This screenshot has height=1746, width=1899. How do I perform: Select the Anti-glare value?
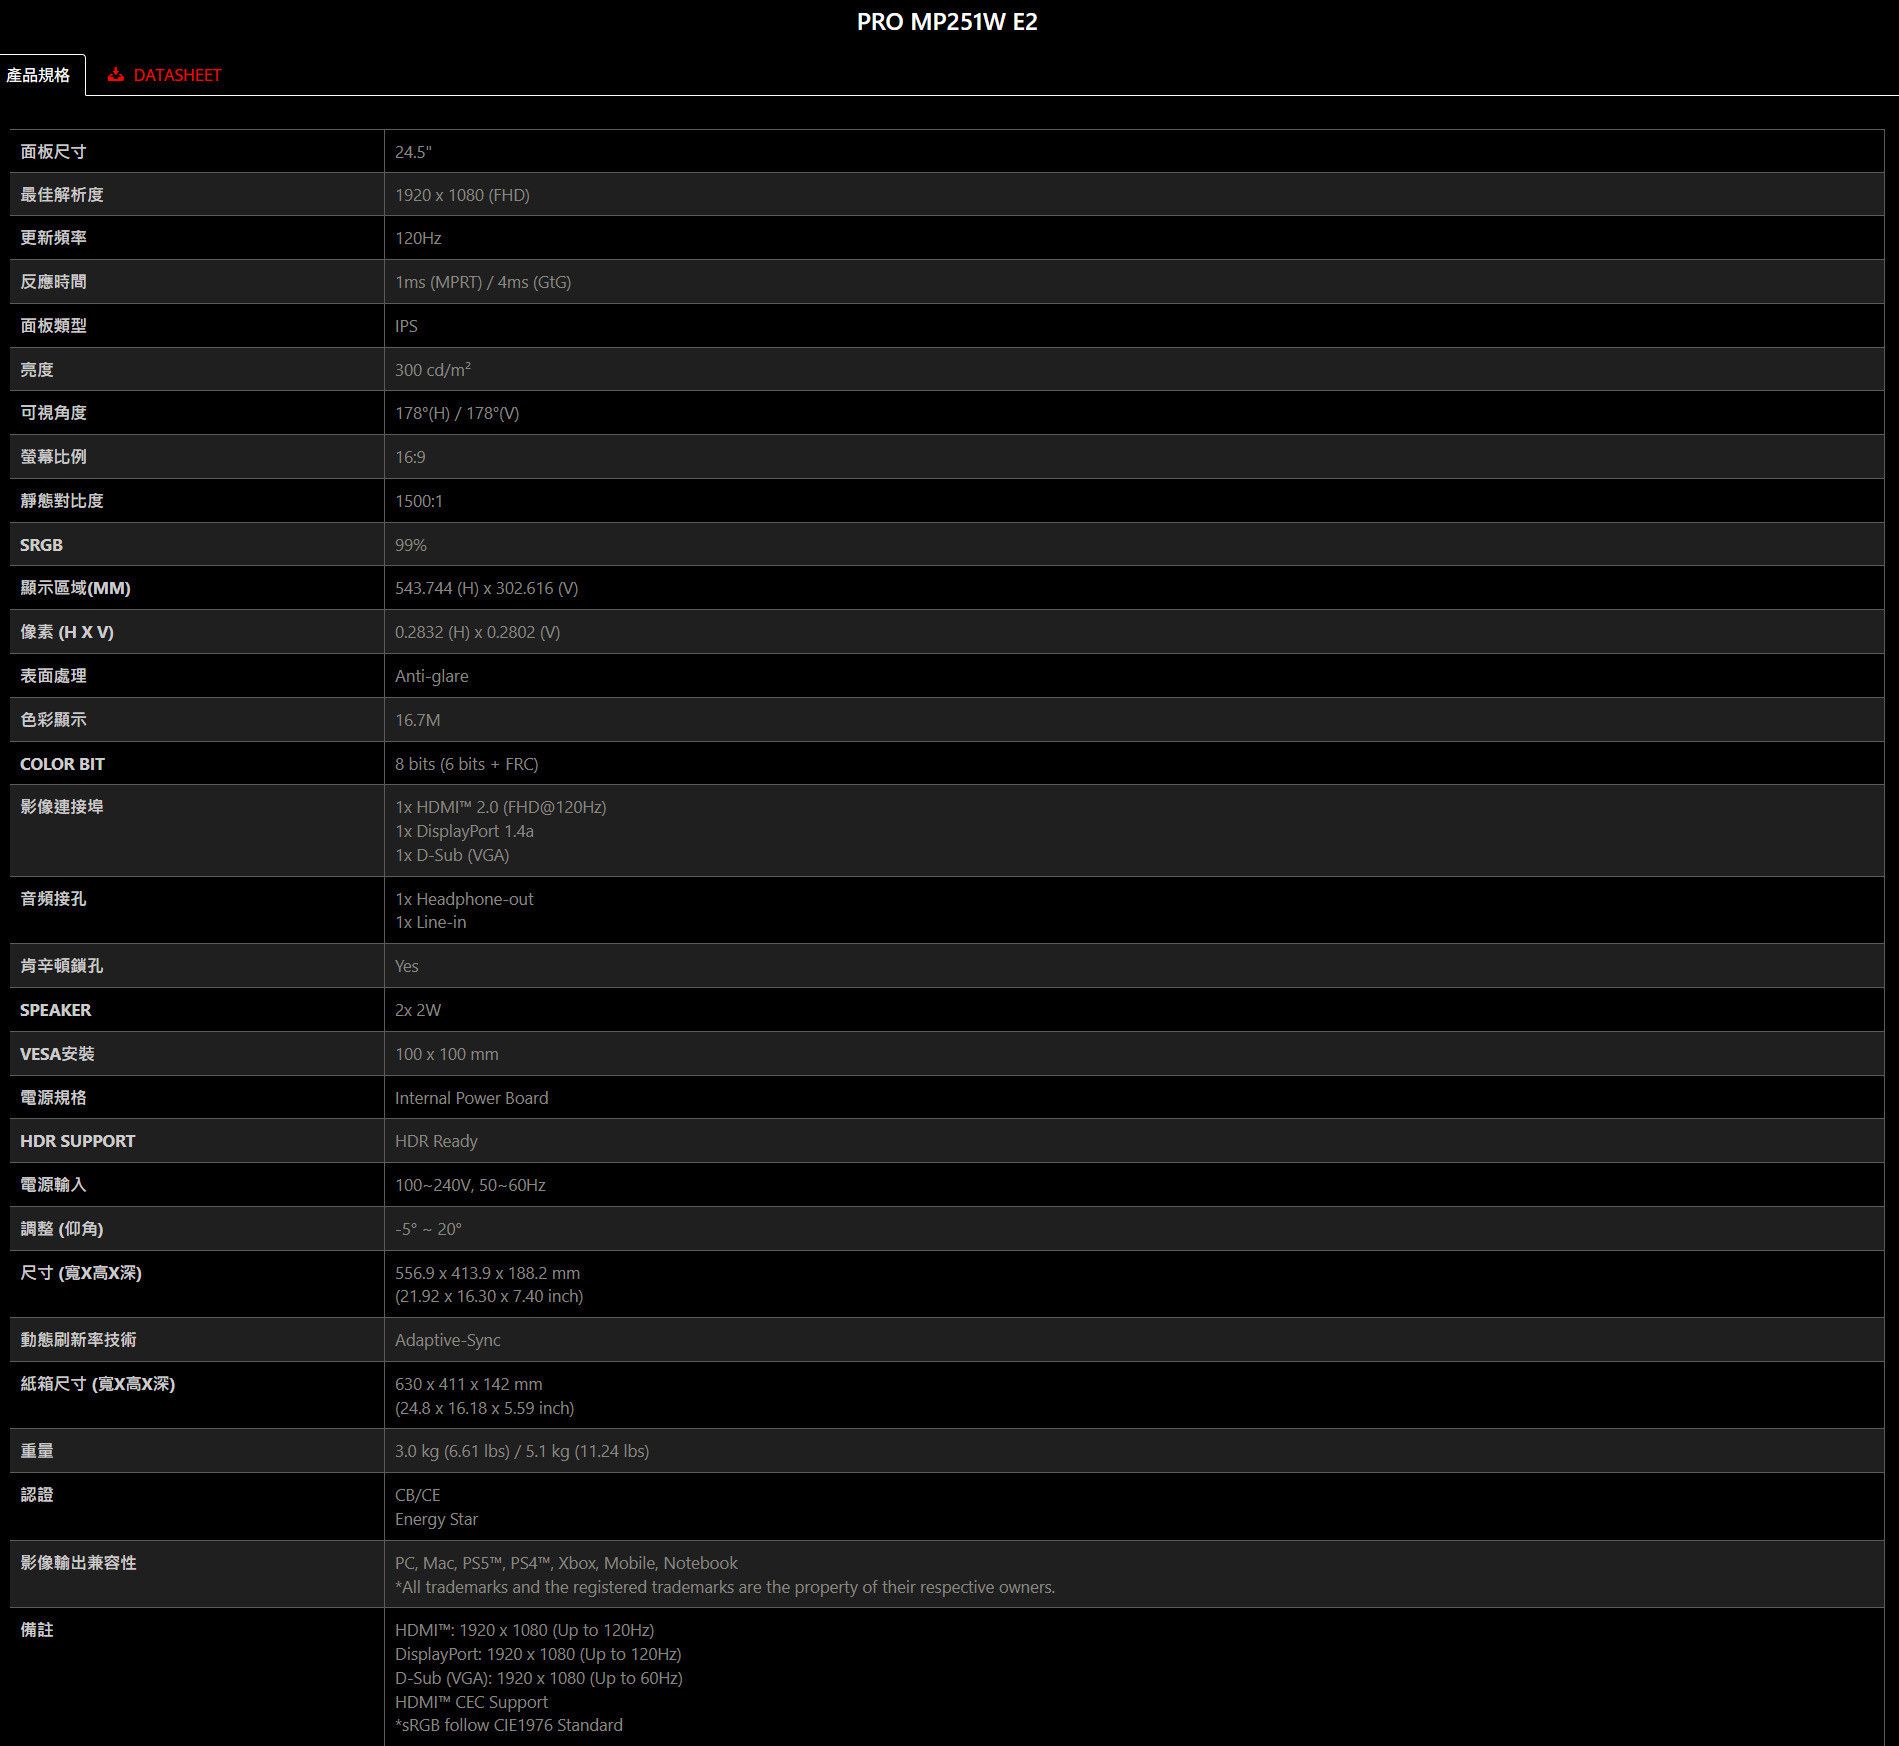point(431,676)
